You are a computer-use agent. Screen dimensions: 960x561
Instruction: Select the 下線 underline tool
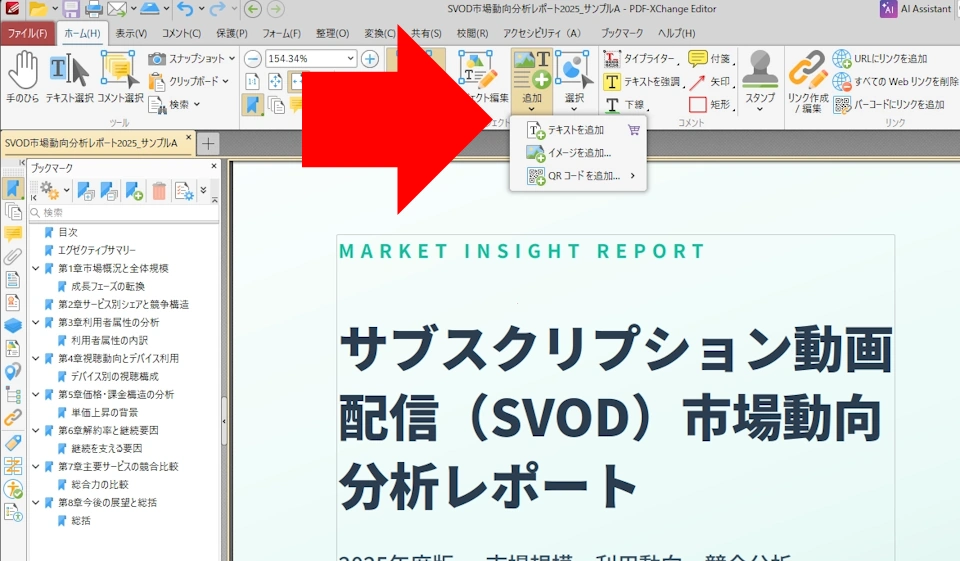coord(625,105)
